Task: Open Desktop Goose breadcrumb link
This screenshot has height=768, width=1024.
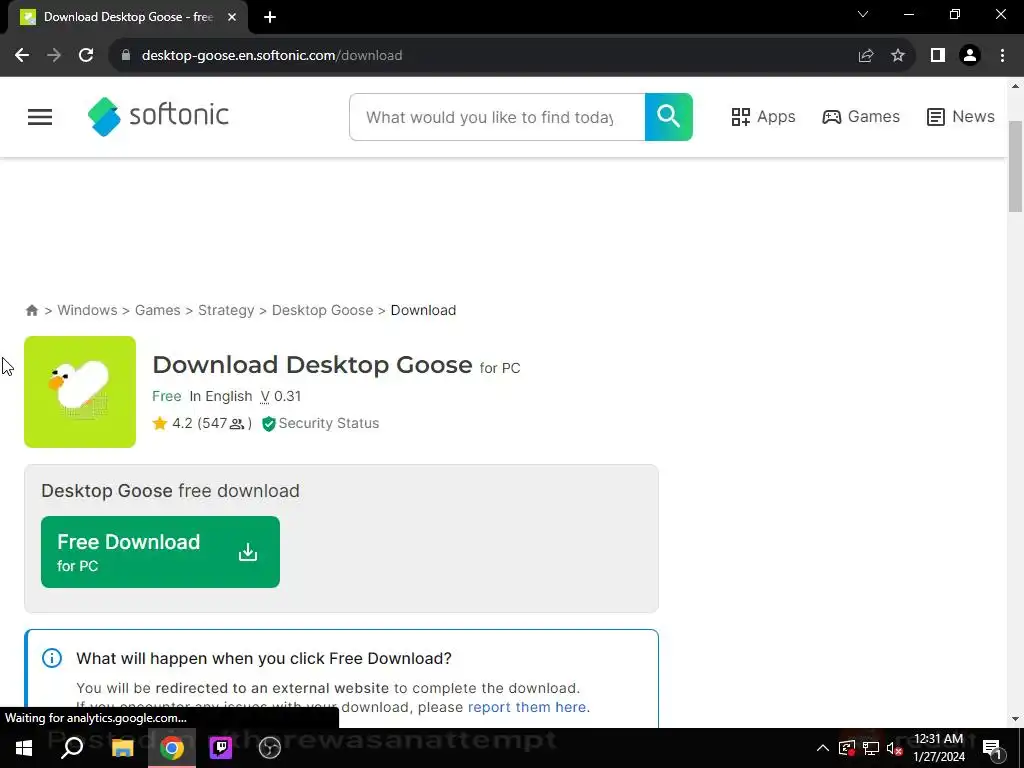Action: (x=323, y=310)
